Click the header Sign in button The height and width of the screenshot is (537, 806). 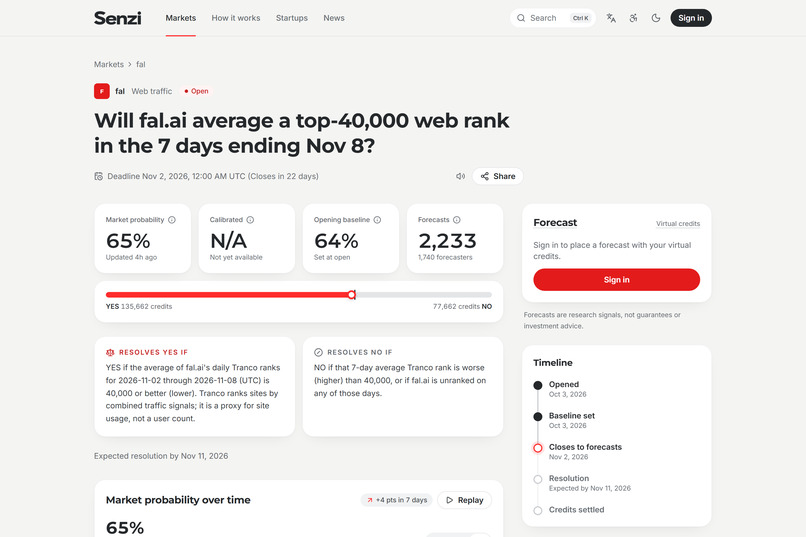[x=691, y=18]
